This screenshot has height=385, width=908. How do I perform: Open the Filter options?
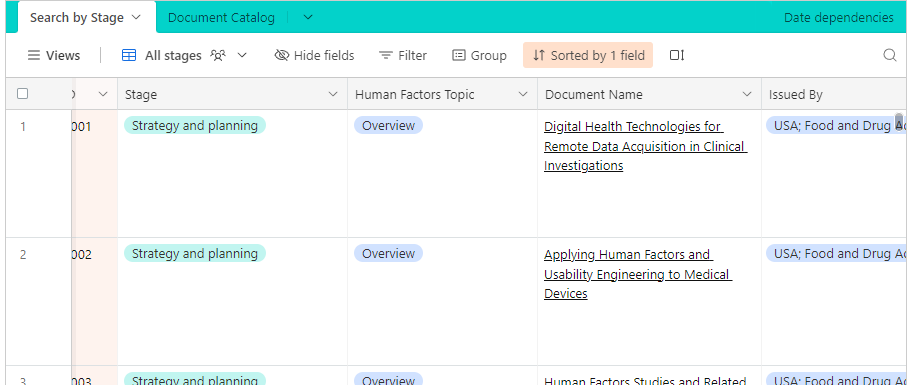pyautogui.click(x=402, y=56)
